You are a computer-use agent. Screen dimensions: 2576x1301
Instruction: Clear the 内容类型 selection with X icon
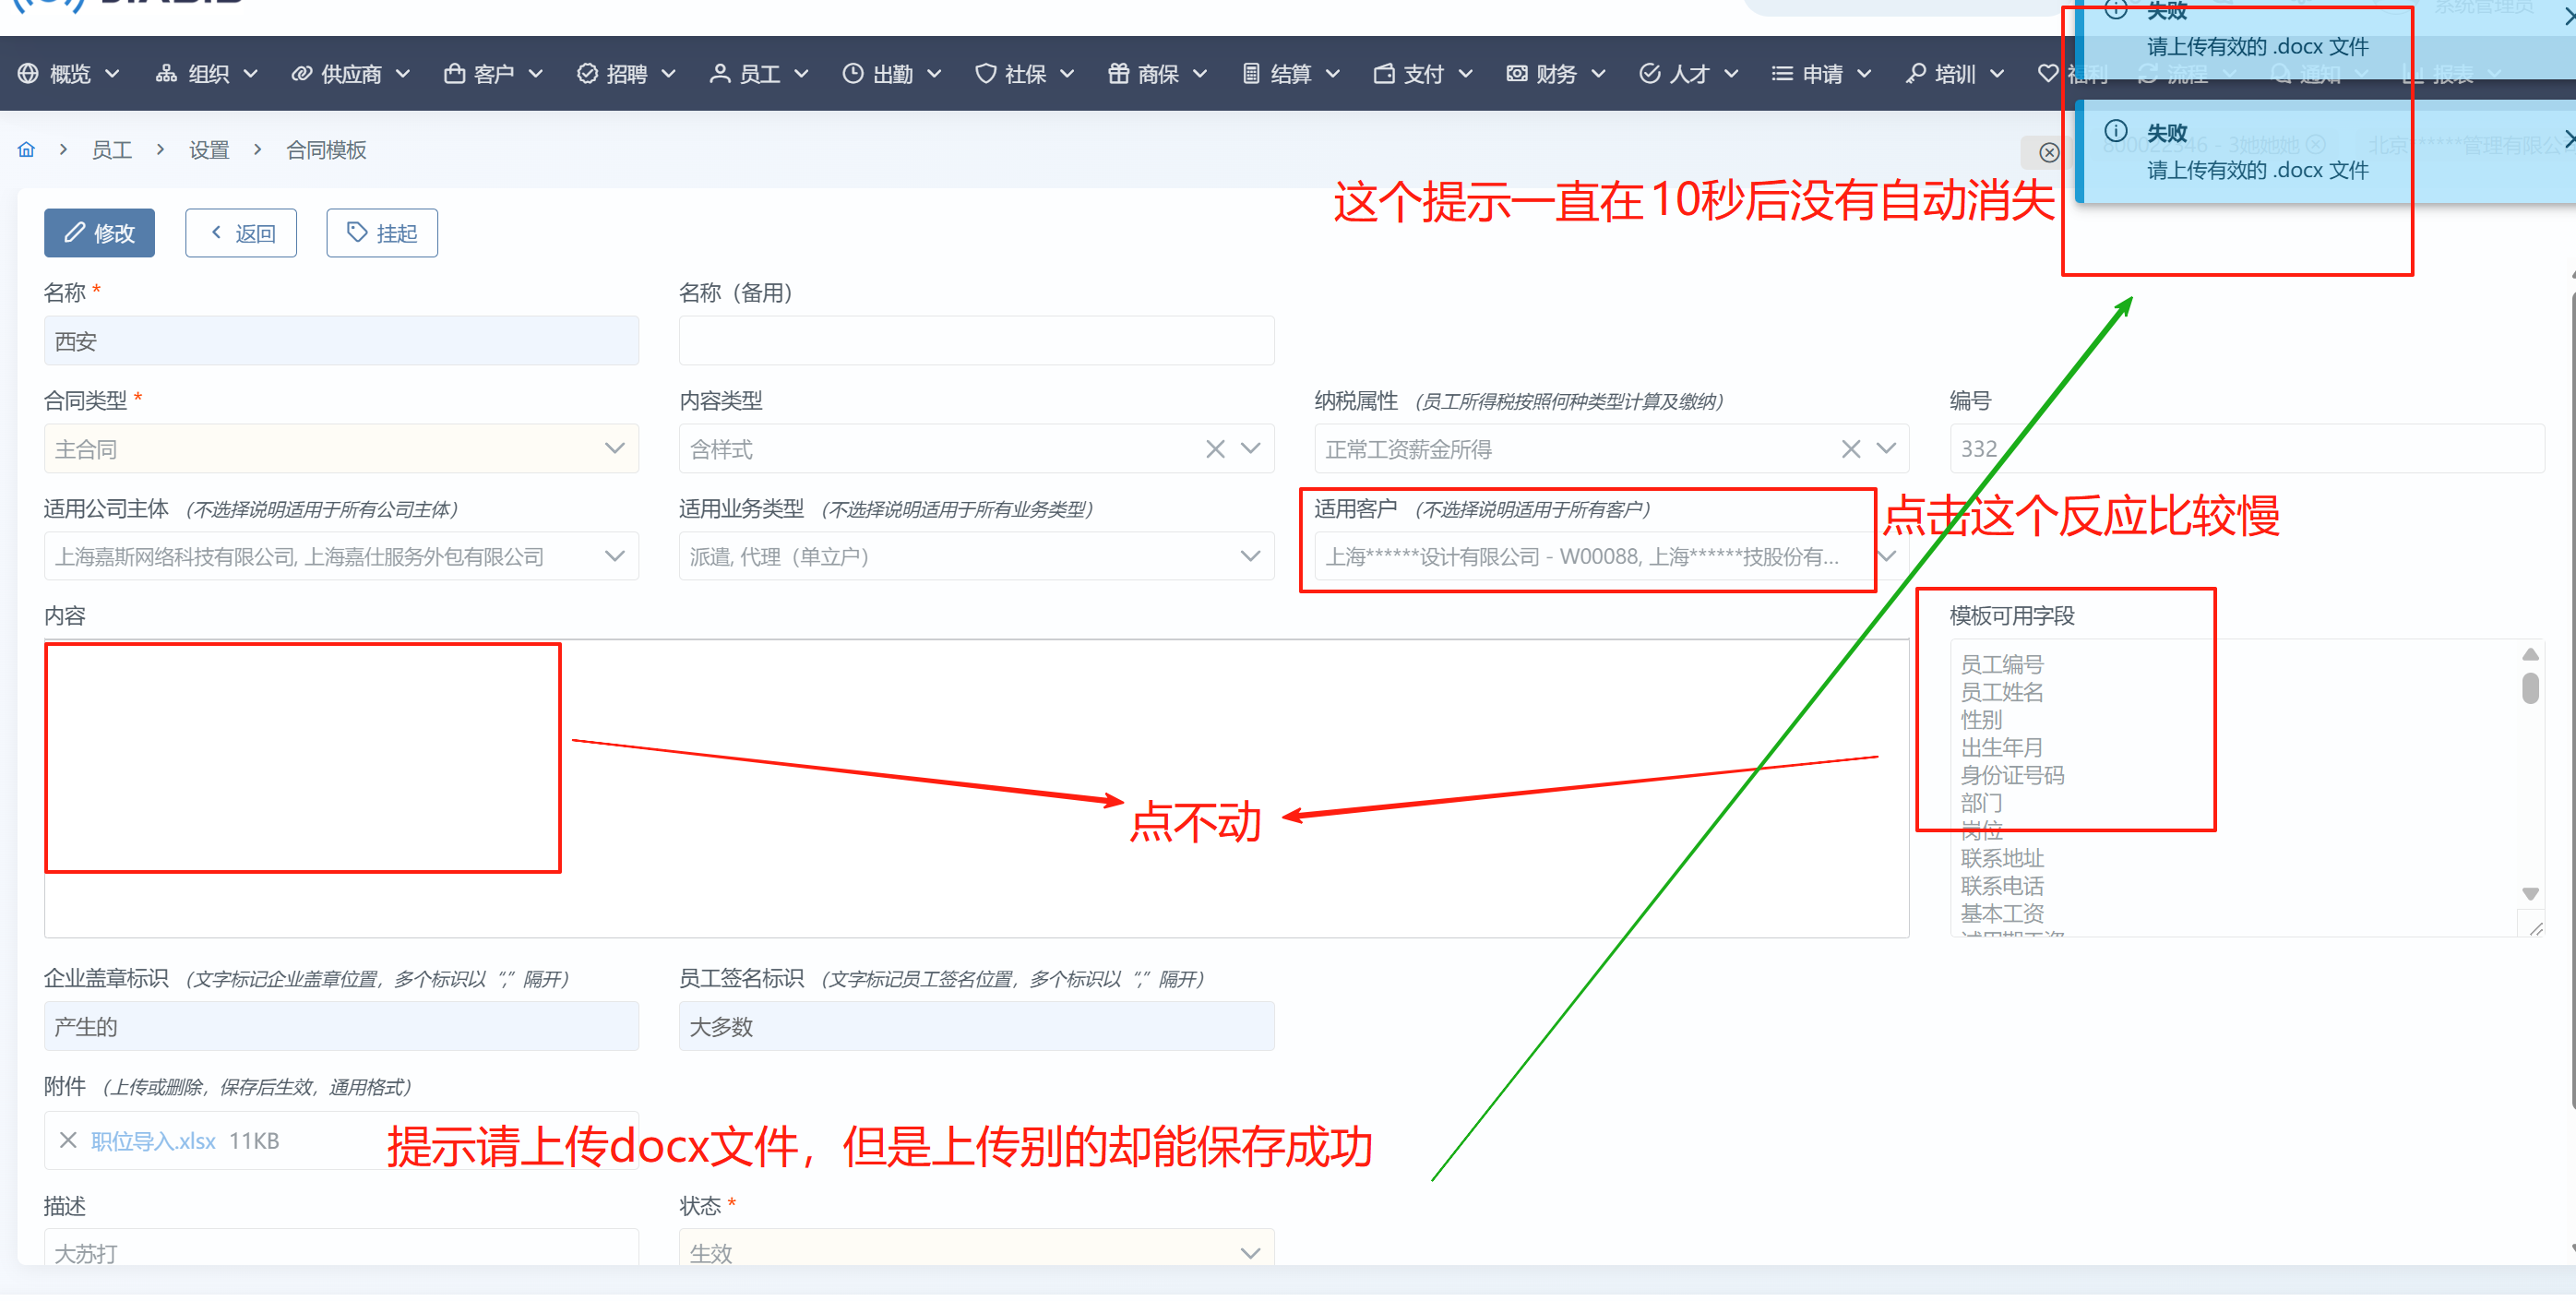(1215, 450)
